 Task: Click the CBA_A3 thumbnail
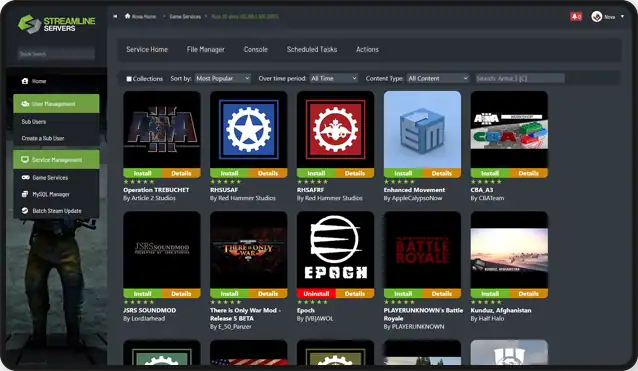pyautogui.click(x=509, y=130)
